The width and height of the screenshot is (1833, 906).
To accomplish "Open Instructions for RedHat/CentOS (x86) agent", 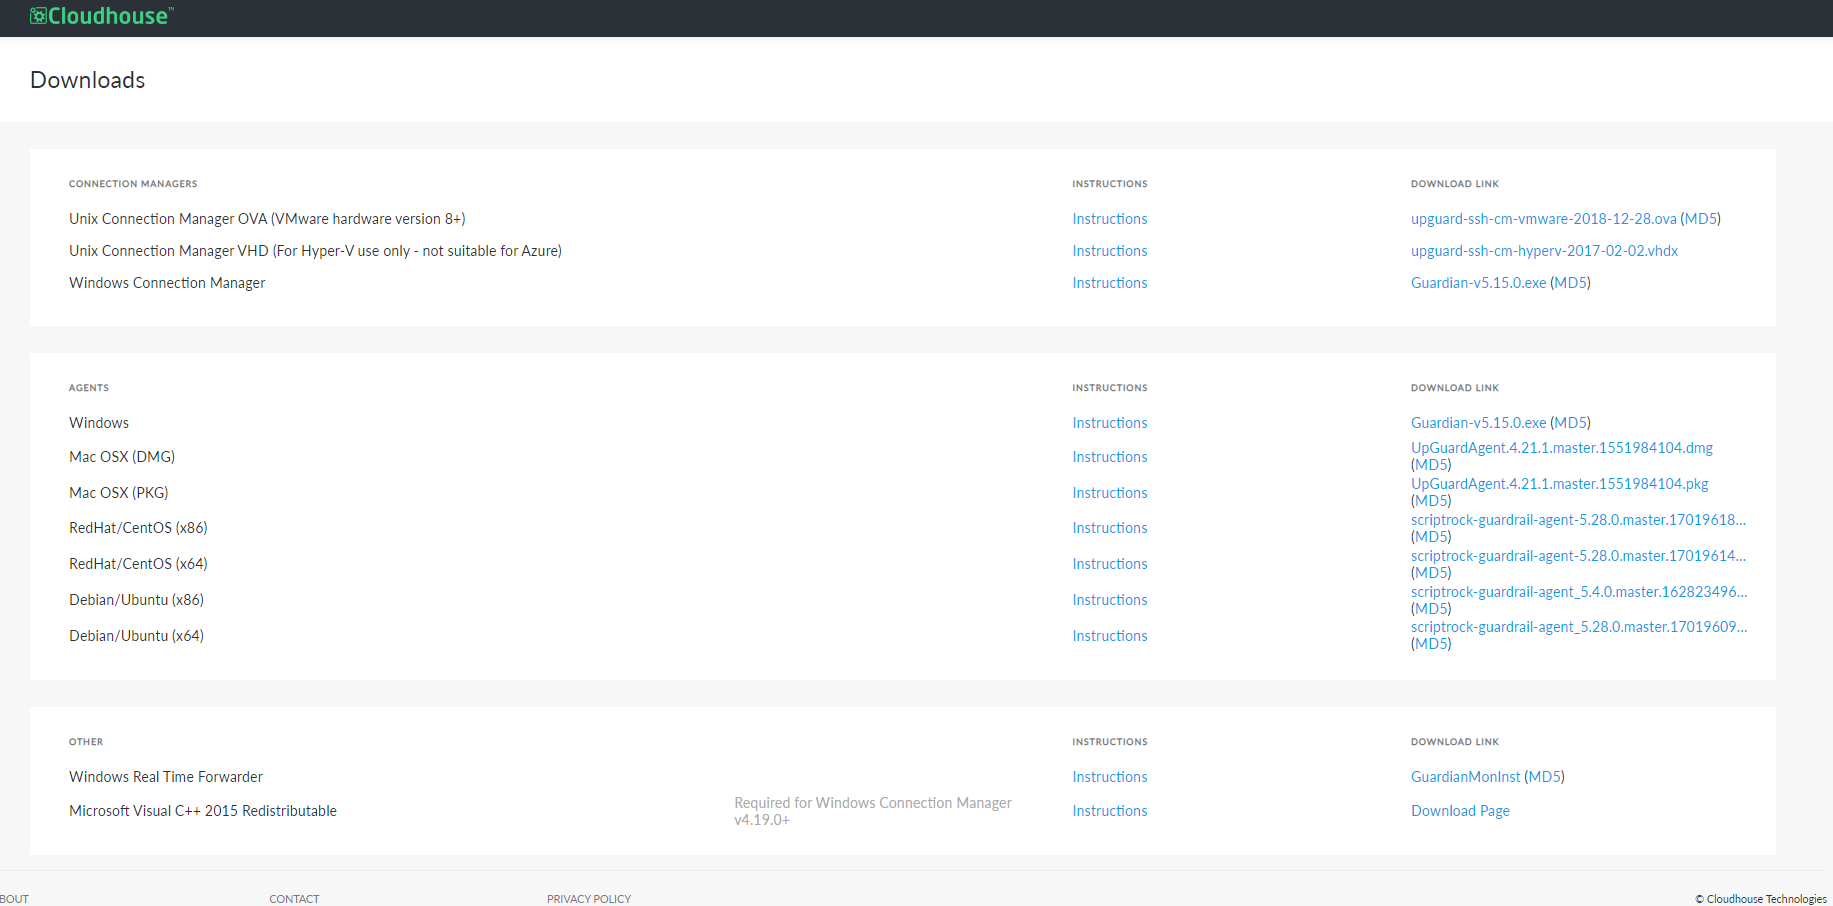I will click(1109, 528).
